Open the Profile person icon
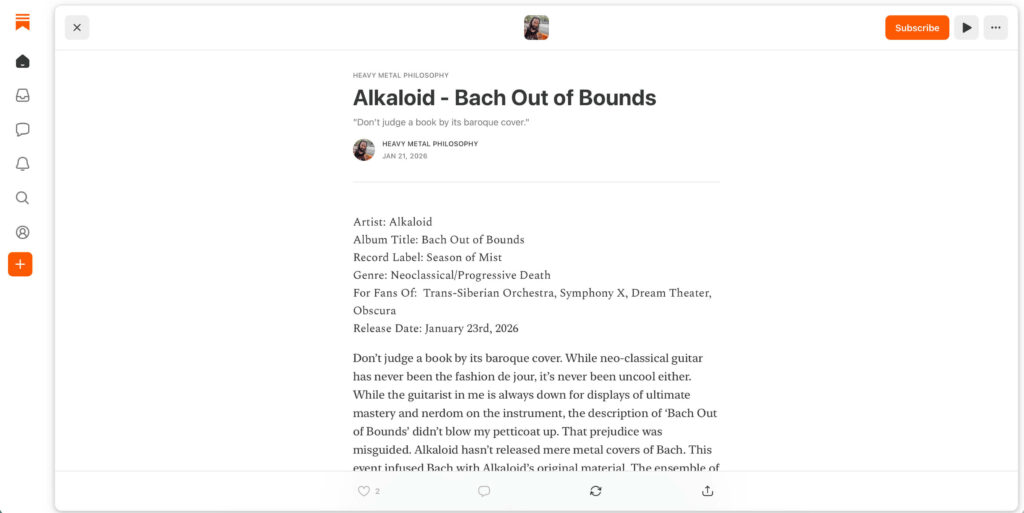This screenshot has width=1024, height=513. [22, 232]
